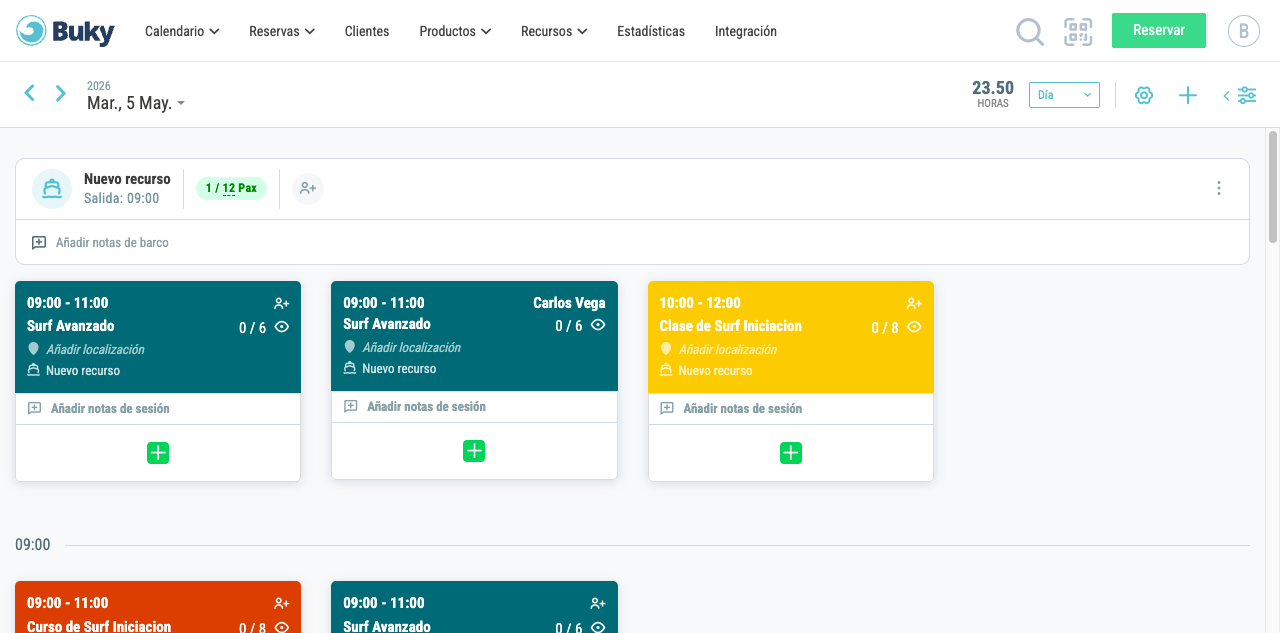
Task: Click Añadir localización on first Surf Avanzado
Action: tap(95, 349)
